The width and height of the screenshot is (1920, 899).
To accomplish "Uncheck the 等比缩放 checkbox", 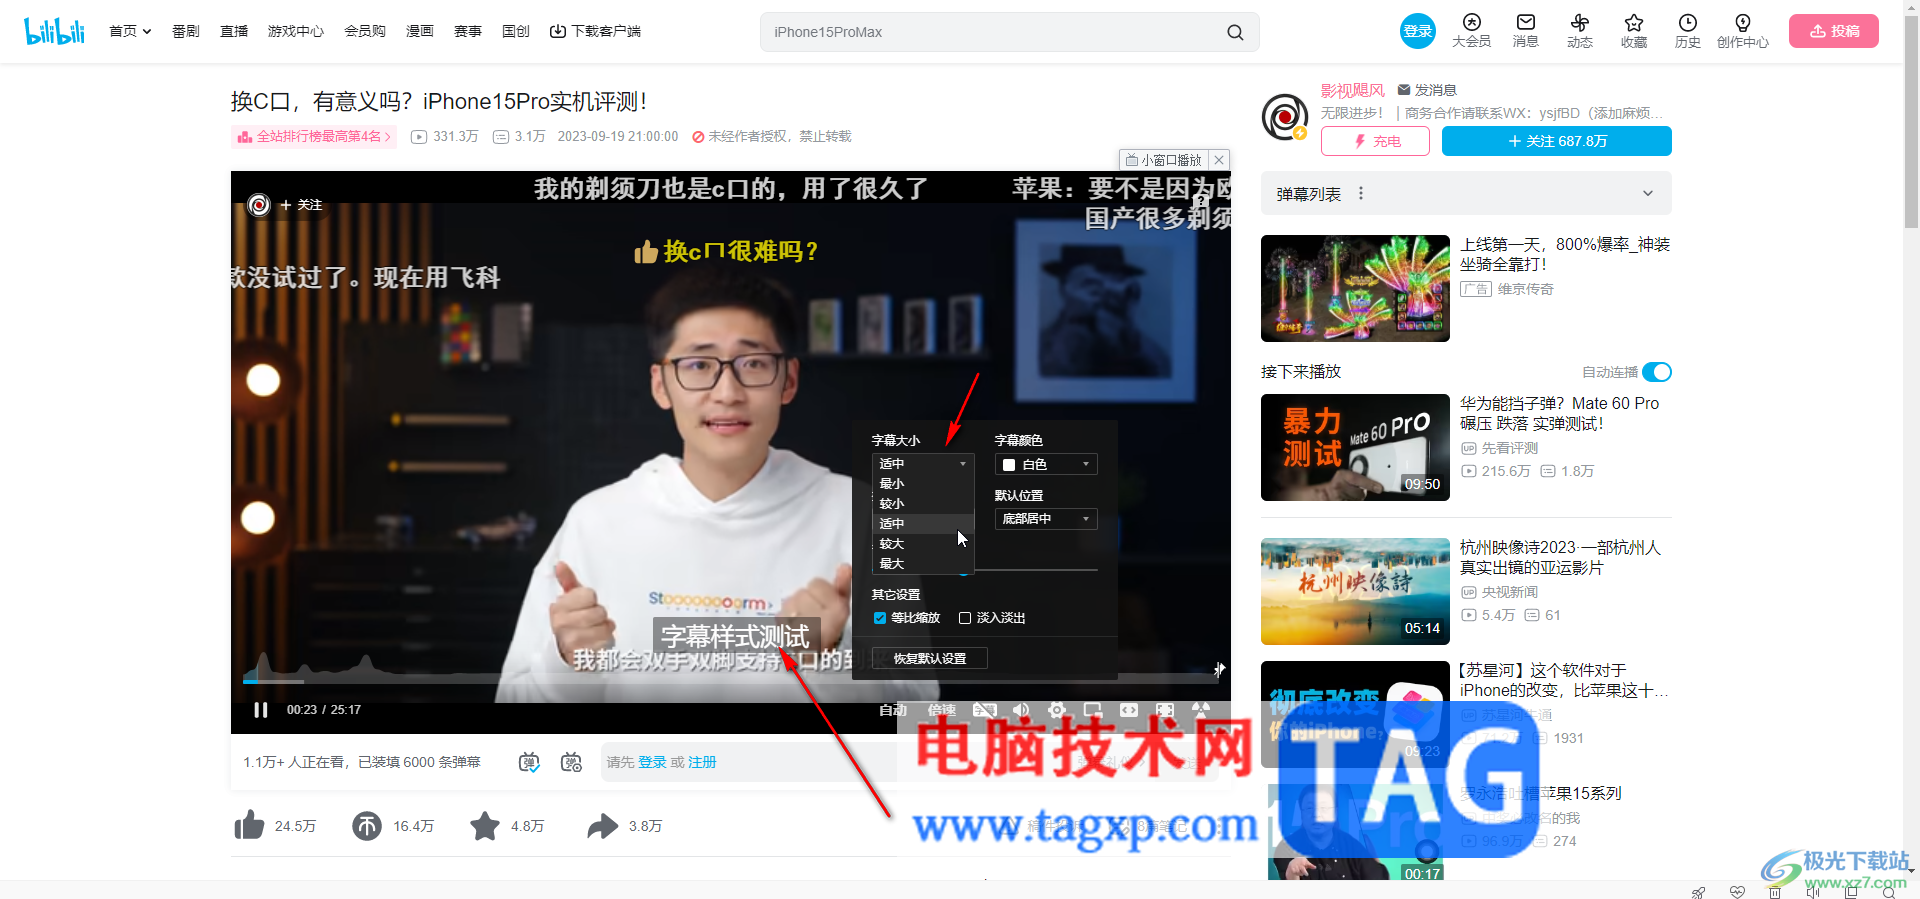I will (x=880, y=618).
